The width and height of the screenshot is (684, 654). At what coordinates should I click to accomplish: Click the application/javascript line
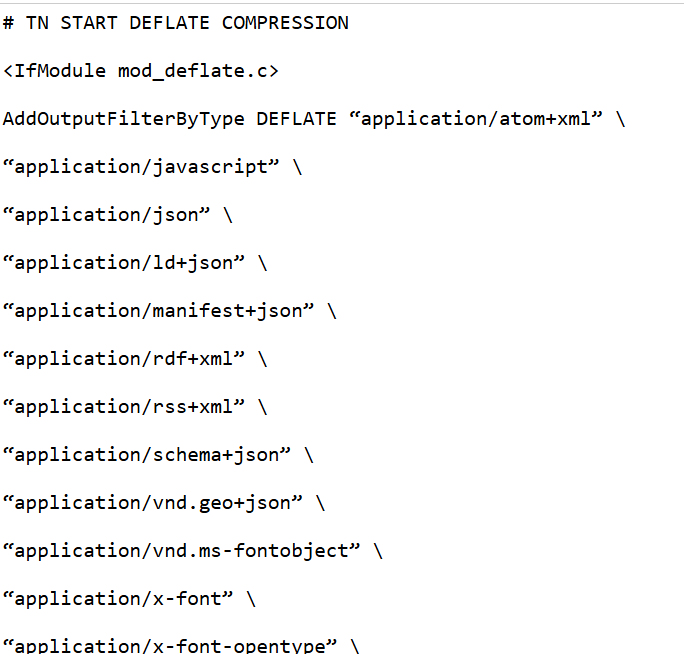tap(152, 167)
